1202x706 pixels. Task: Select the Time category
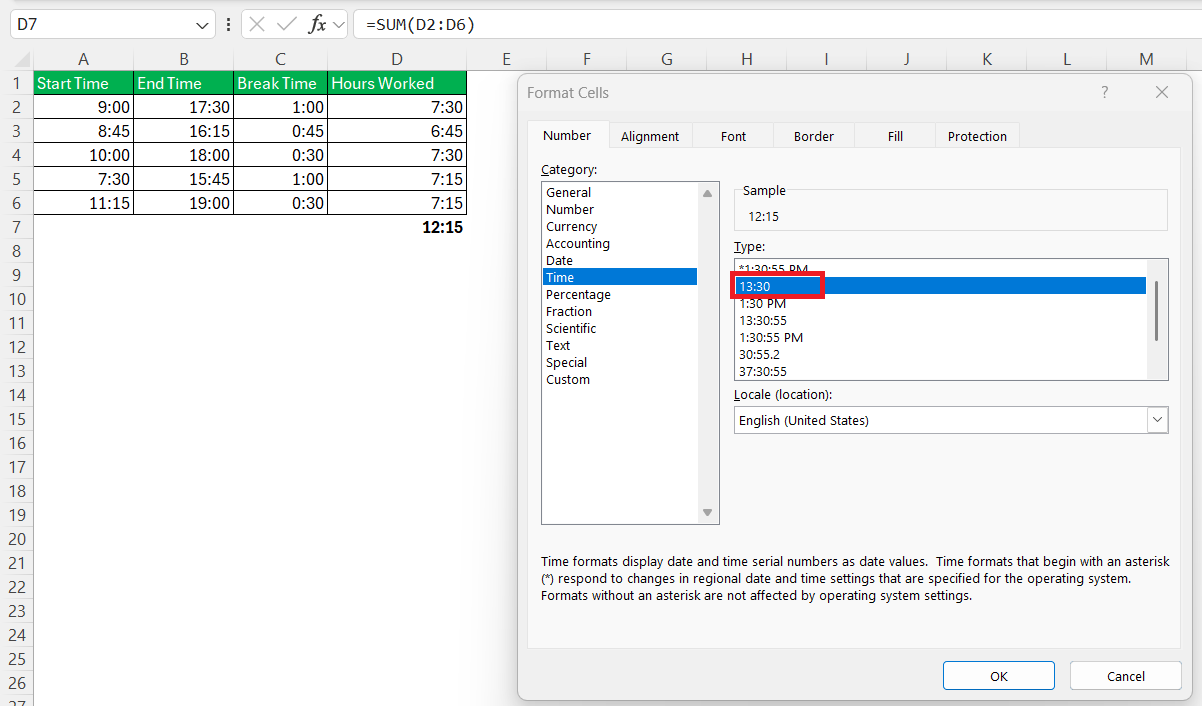[x=620, y=277]
